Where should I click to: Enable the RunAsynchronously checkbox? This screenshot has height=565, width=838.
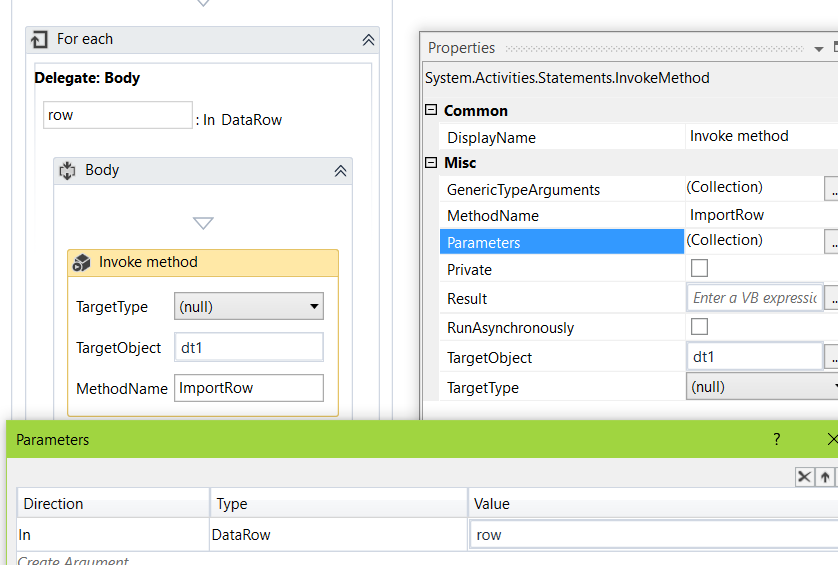tap(700, 327)
